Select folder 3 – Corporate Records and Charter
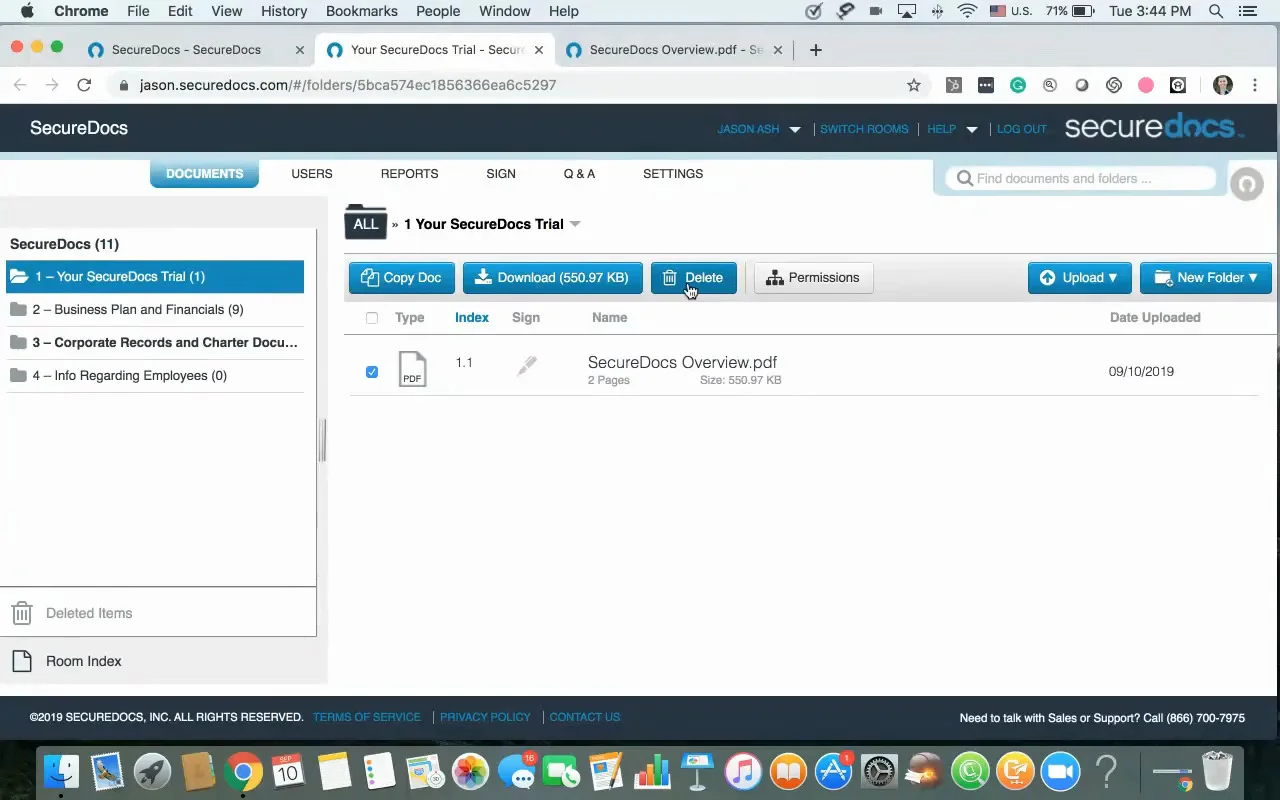The width and height of the screenshot is (1280, 800). pyautogui.click(x=155, y=343)
